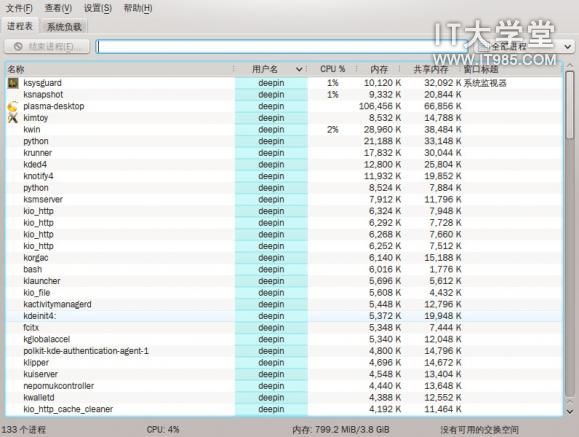Open the 设置(S) menu
579x437 pixels.
[x=98, y=8]
